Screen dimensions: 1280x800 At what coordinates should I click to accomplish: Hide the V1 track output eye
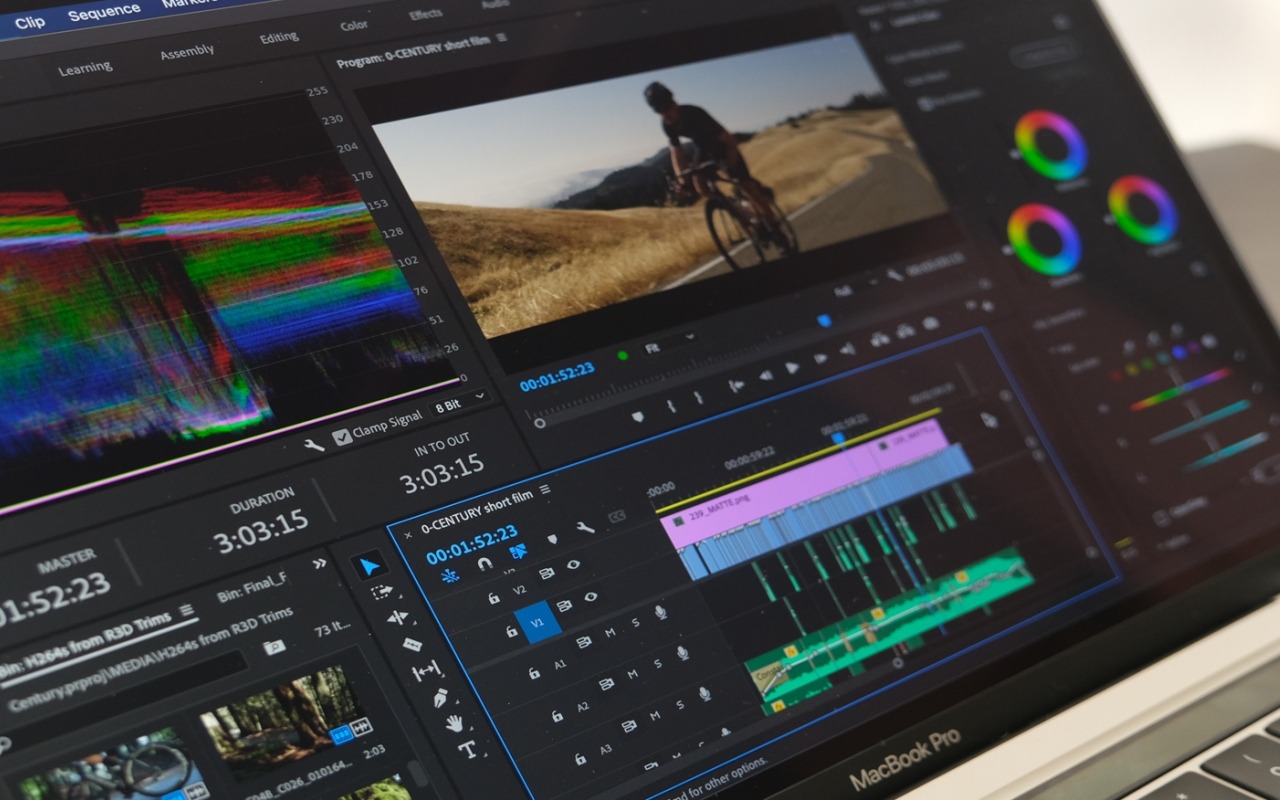click(591, 597)
